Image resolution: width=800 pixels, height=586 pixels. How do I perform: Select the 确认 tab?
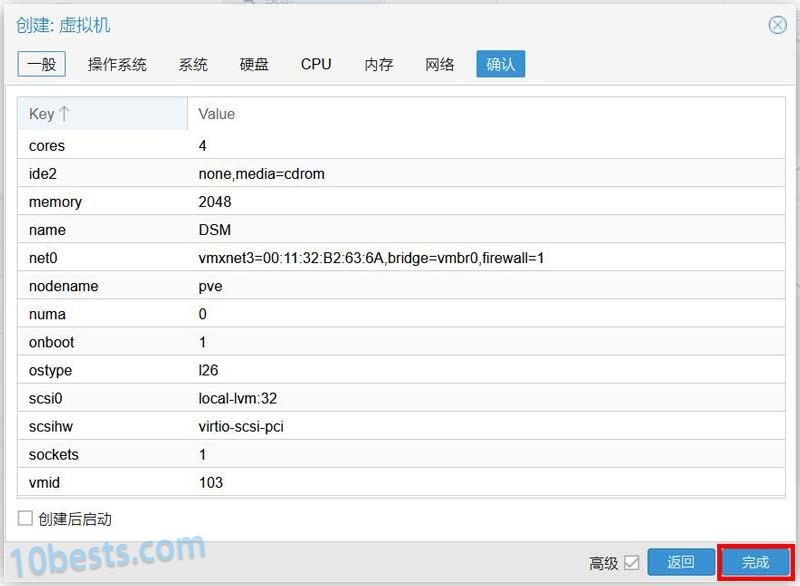click(x=501, y=64)
